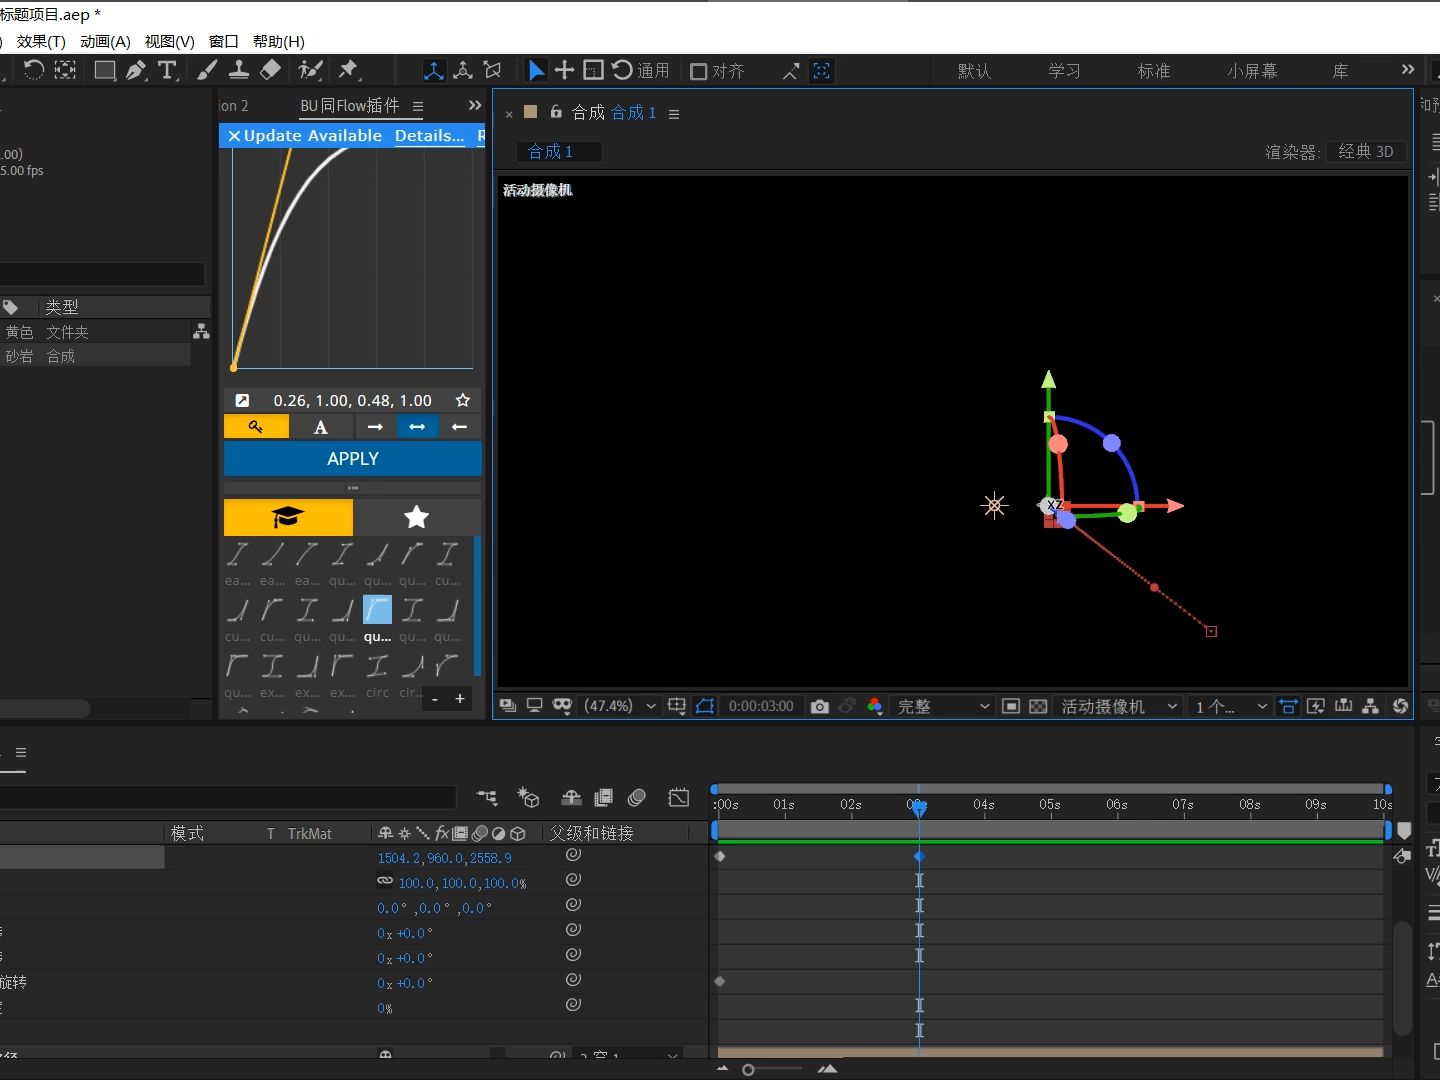The height and width of the screenshot is (1080, 1440).
Task: Toggle the transparency grid in viewer
Action: pyautogui.click(x=1038, y=706)
